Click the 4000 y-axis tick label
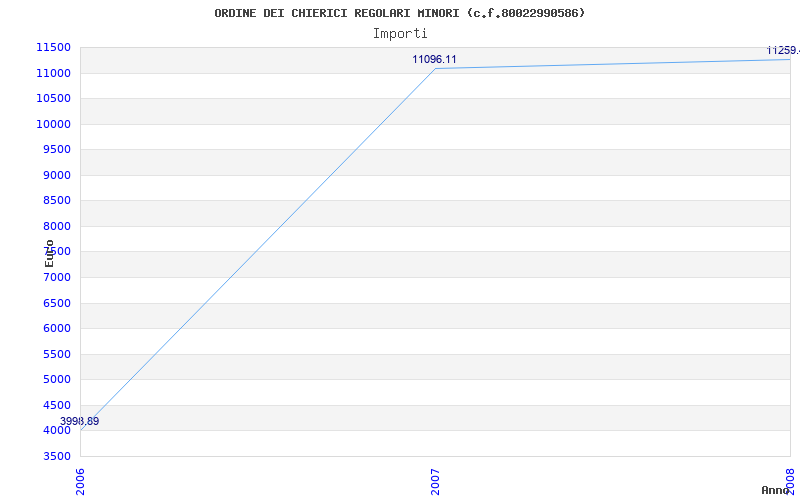Image resolution: width=800 pixels, height=500 pixels. 57,430
